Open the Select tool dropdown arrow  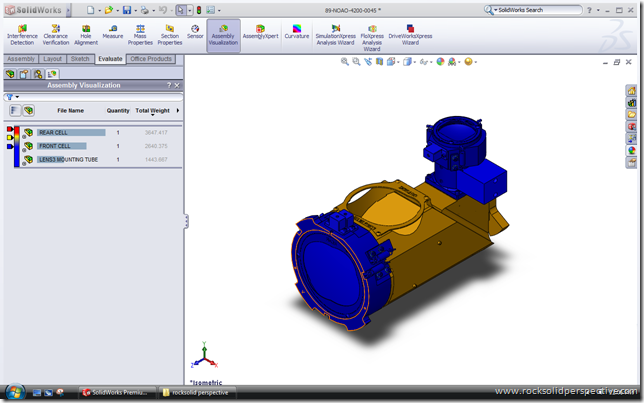click(190, 10)
